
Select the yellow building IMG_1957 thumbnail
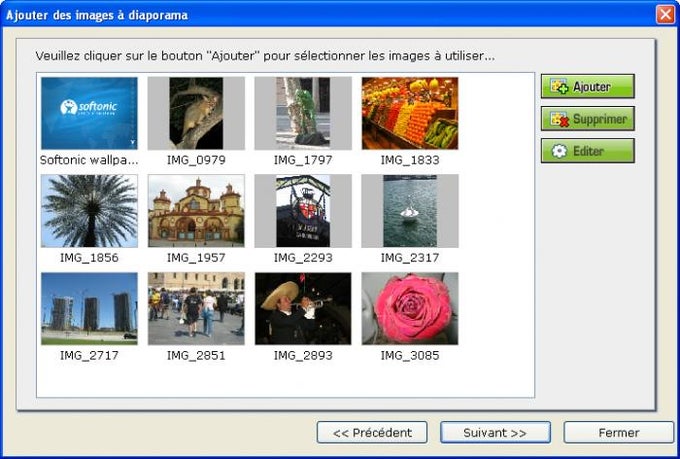[196, 211]
